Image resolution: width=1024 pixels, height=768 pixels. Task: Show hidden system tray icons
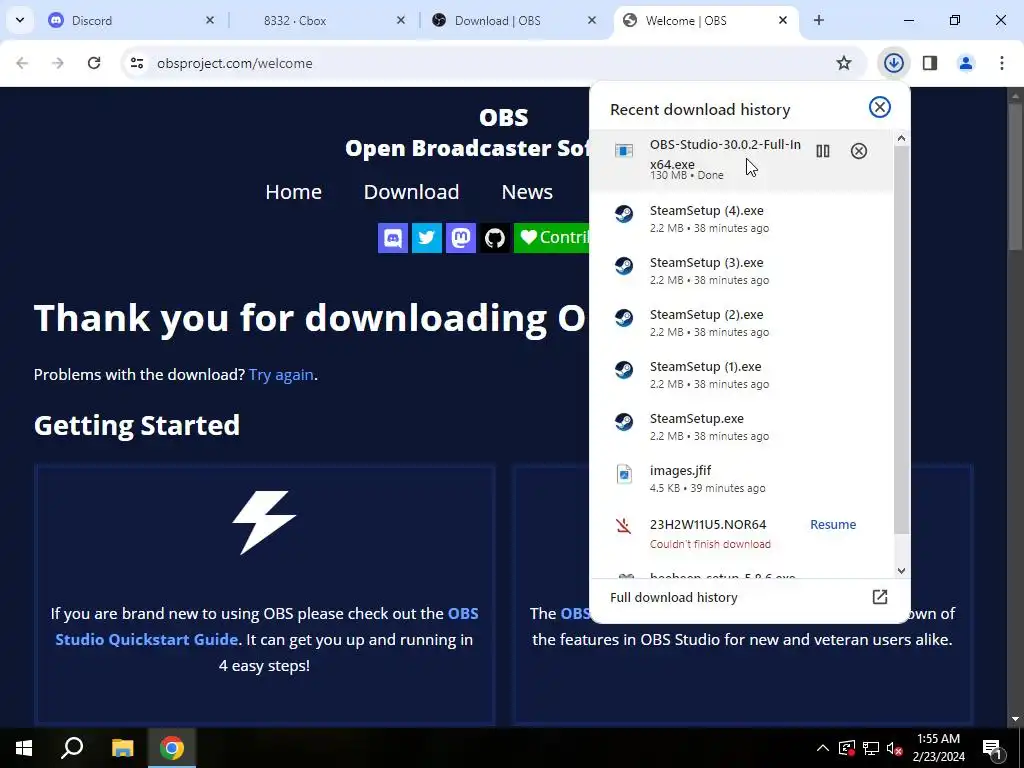[x=823, y=748]
